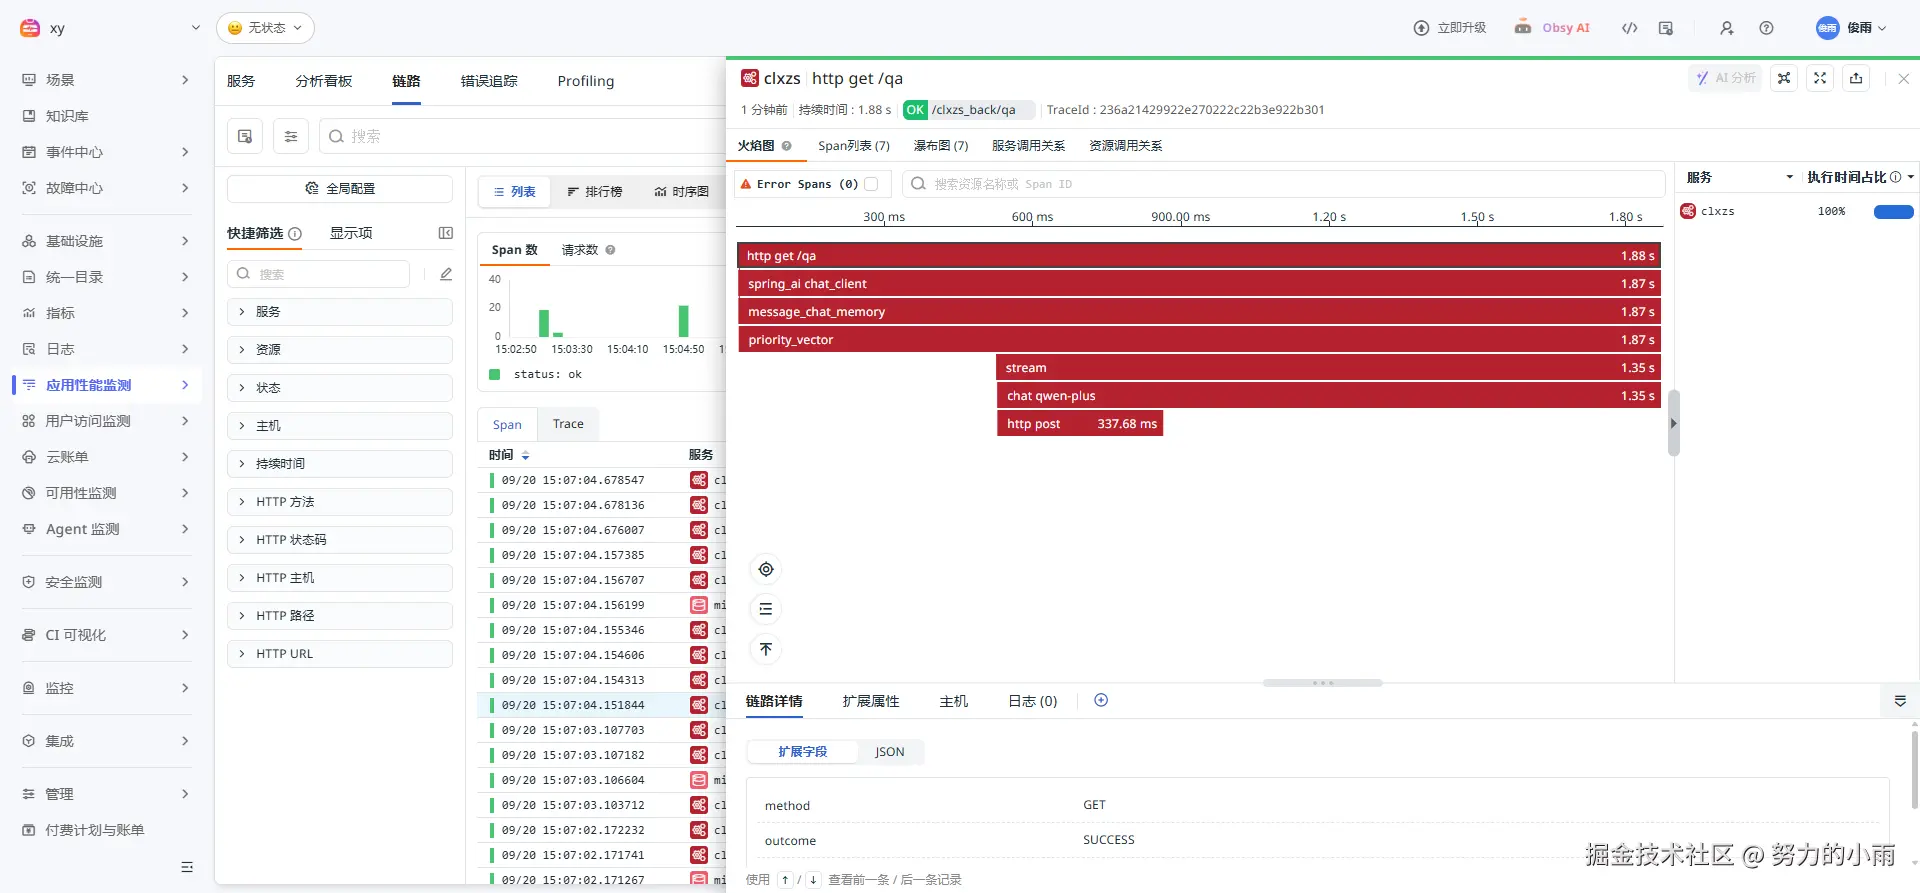
Task: Expand the HTTP 状态码 quick filter
Action: click(x=340, y=540)
